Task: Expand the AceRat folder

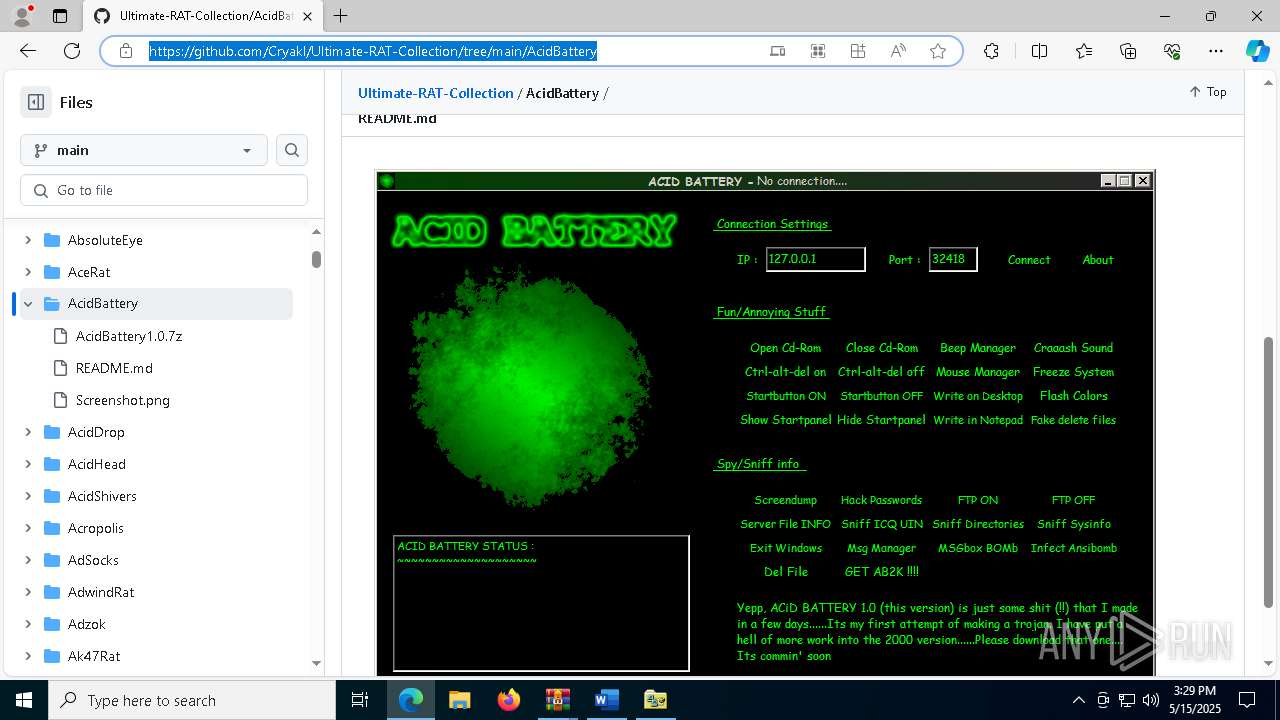Action: coord(28,272)
